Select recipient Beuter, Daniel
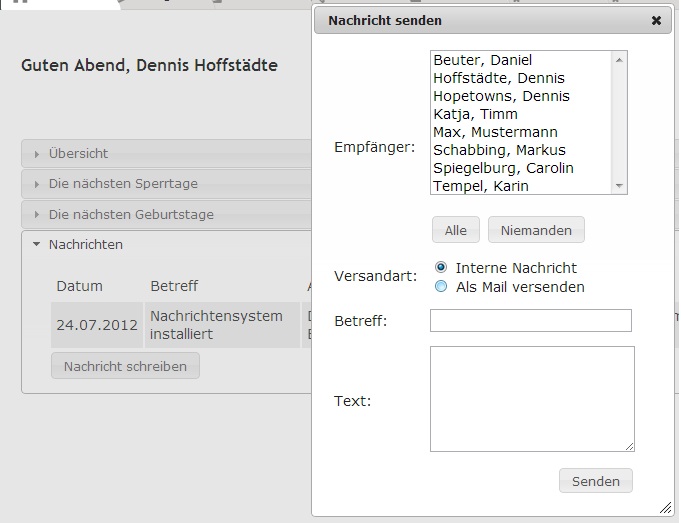The width and height of the screenshot is (681, 523). coord(482,60)
